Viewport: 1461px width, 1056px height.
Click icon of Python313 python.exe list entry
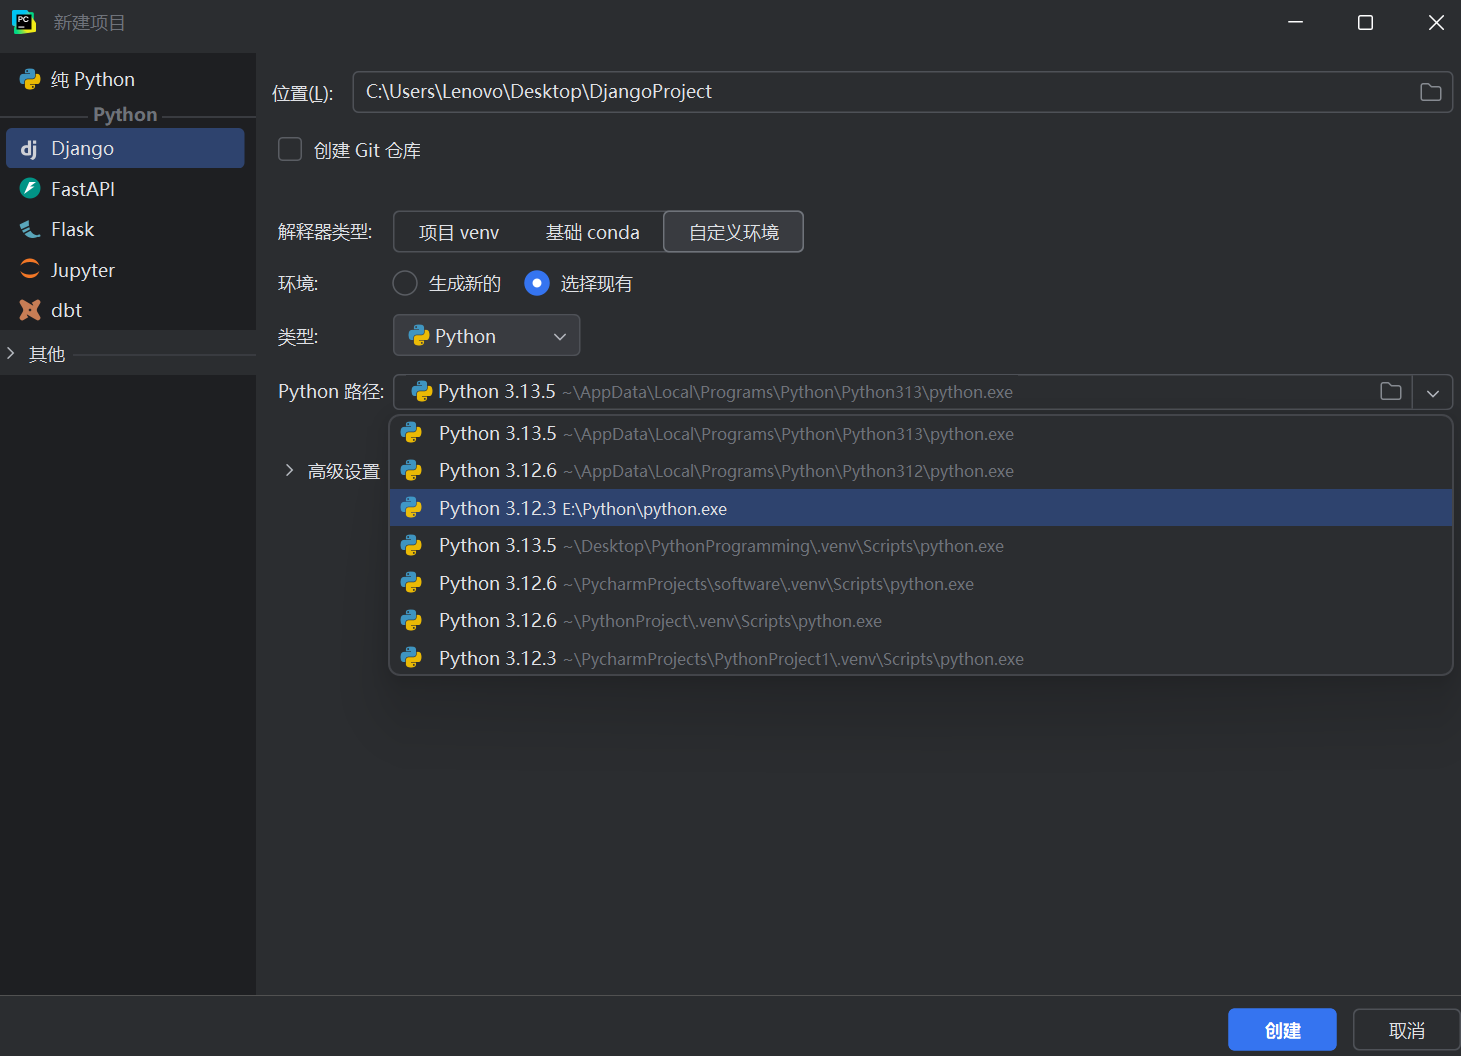(411, 433)
